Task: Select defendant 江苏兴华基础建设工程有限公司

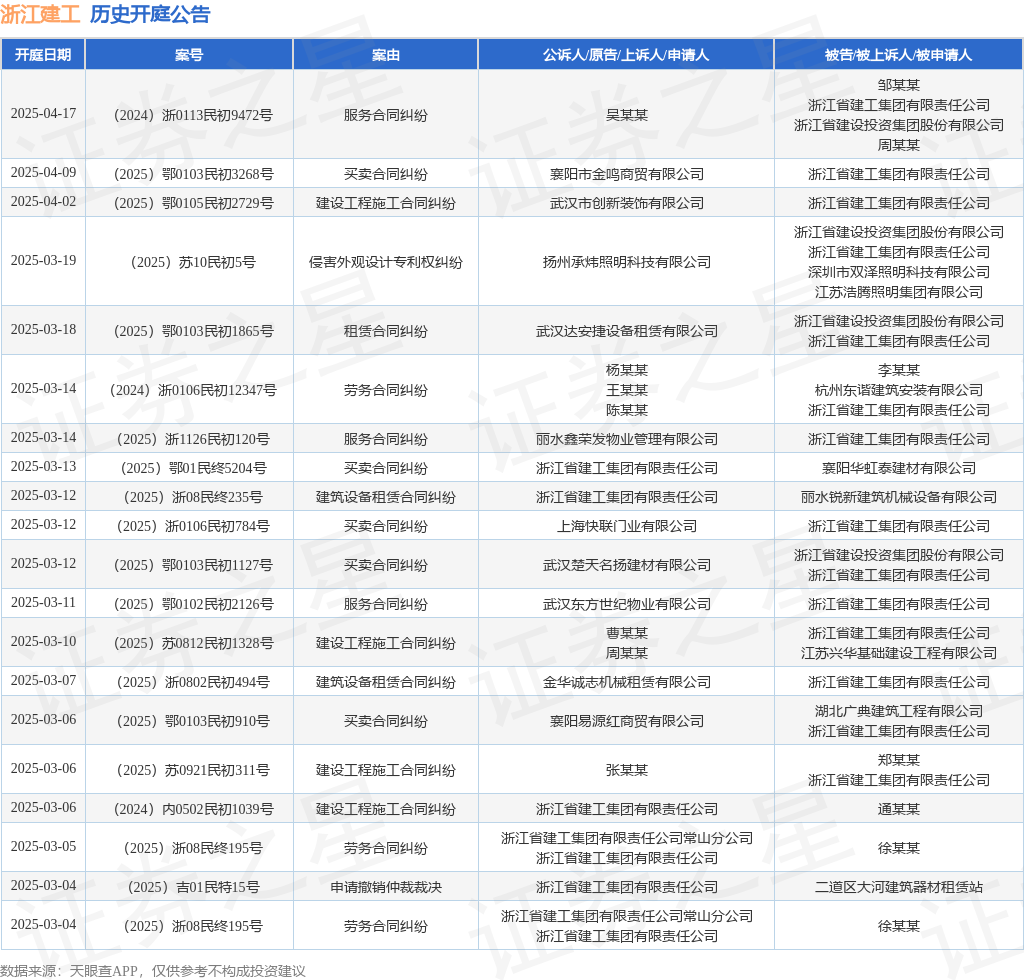Action: click(x=899, y=653)
